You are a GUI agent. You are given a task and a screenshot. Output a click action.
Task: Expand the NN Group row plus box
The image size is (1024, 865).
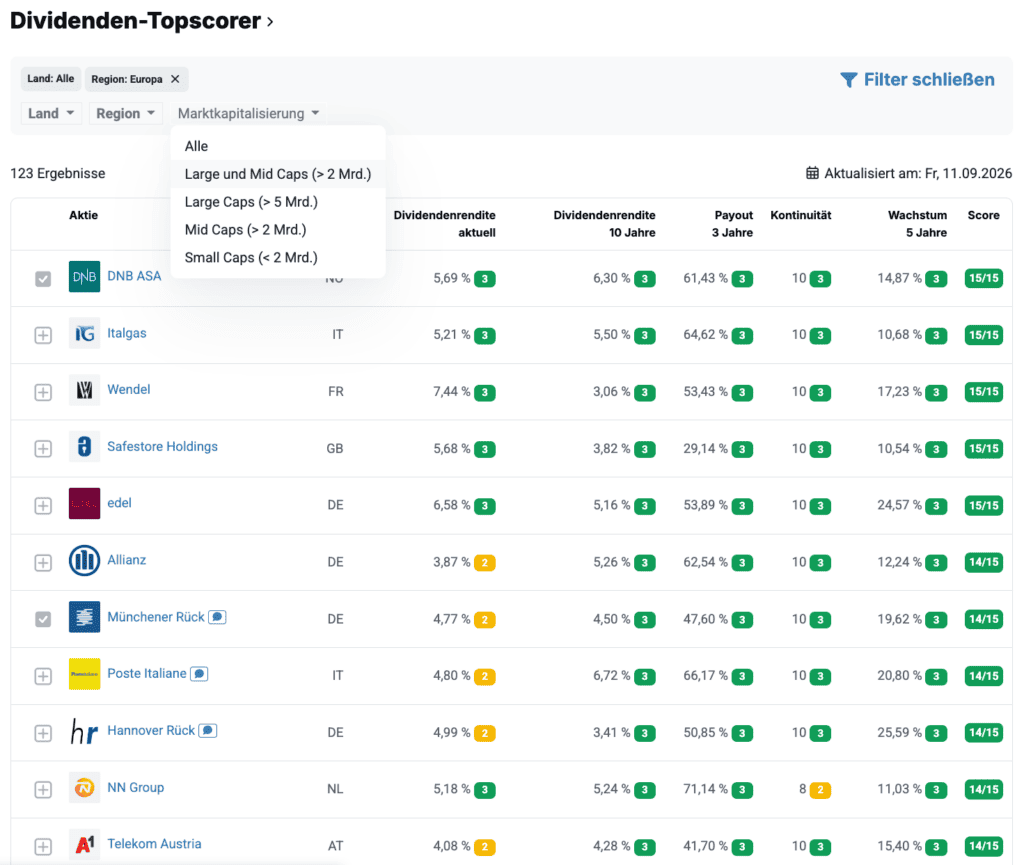(x=43, y=790)
